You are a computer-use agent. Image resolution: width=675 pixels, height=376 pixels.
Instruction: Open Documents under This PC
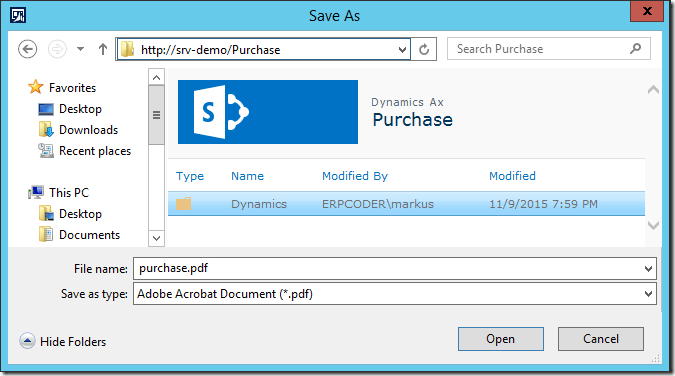click(x=89, y=235)
